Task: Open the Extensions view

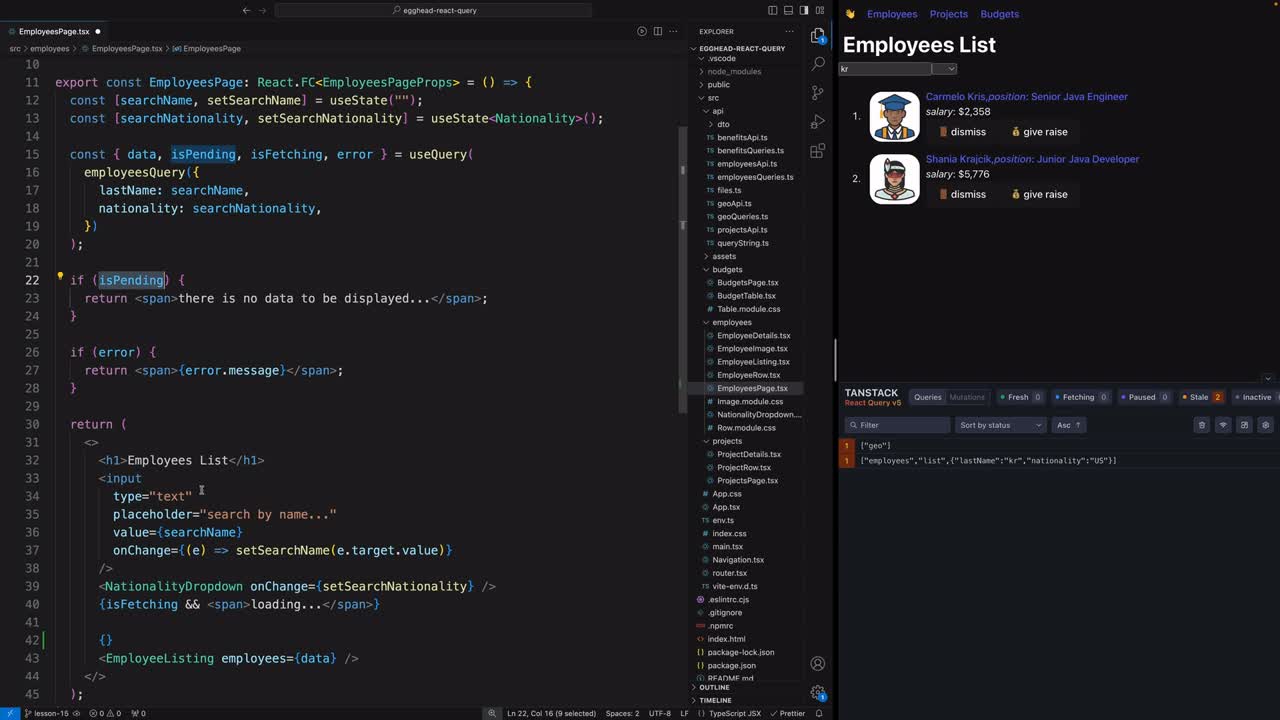Action: [x=818, y=151]
